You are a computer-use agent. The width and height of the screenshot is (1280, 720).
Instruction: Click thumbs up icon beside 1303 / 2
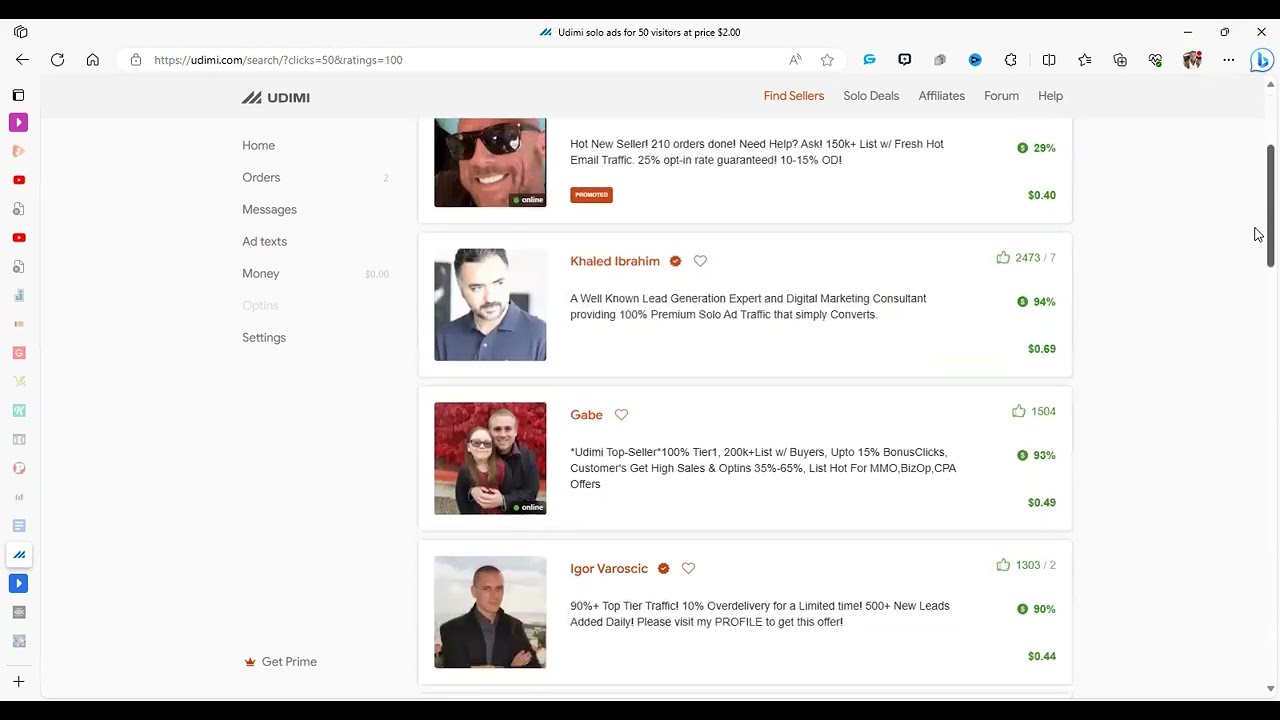pyautogui.click(x=1003, y=565)
